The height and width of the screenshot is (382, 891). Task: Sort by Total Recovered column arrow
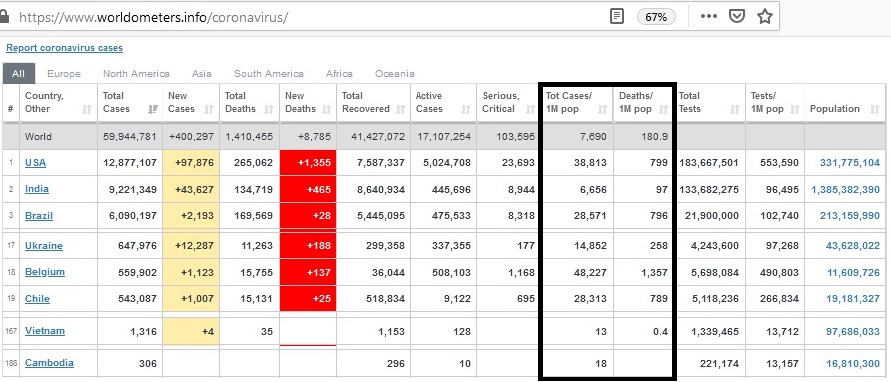click(x=401, y=110)
